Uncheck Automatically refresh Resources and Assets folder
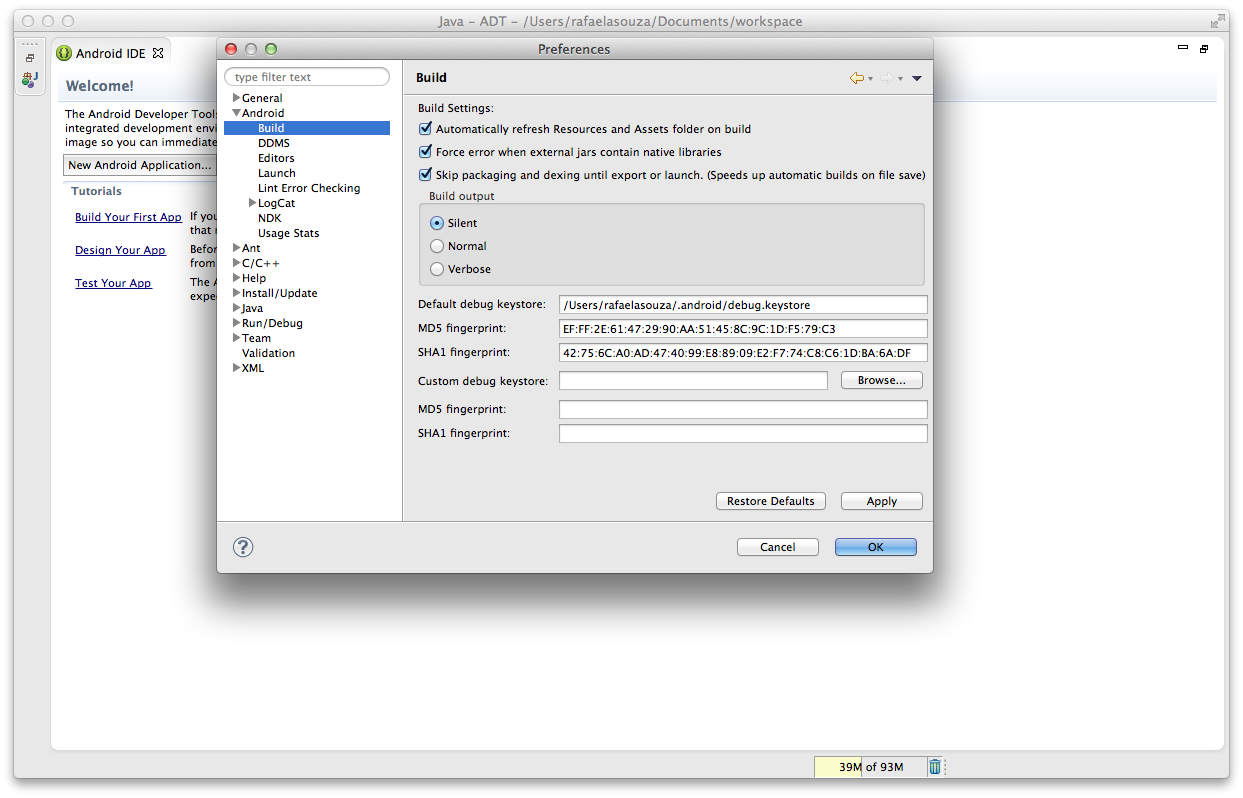Image resolution: width=1243 pixels, height=798 pixels. pos(426,129)
